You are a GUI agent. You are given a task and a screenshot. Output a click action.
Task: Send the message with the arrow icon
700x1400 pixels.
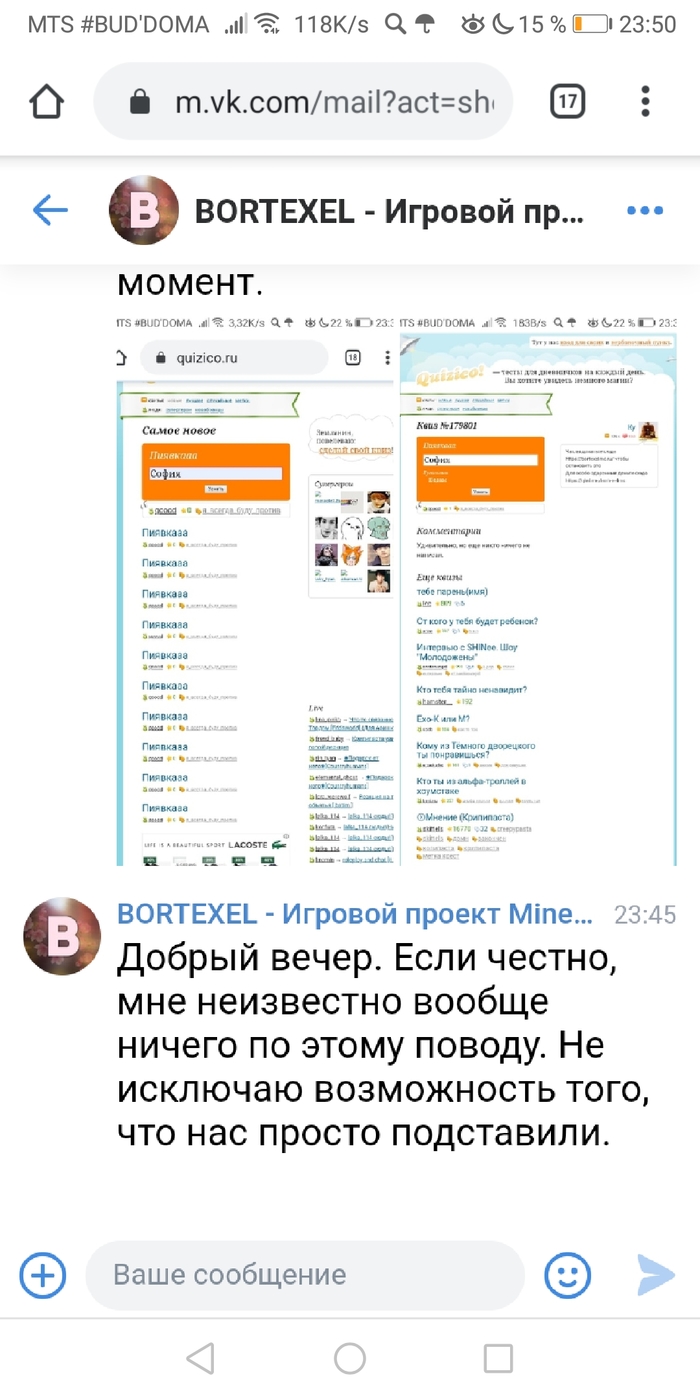(x=656, y=1276)
